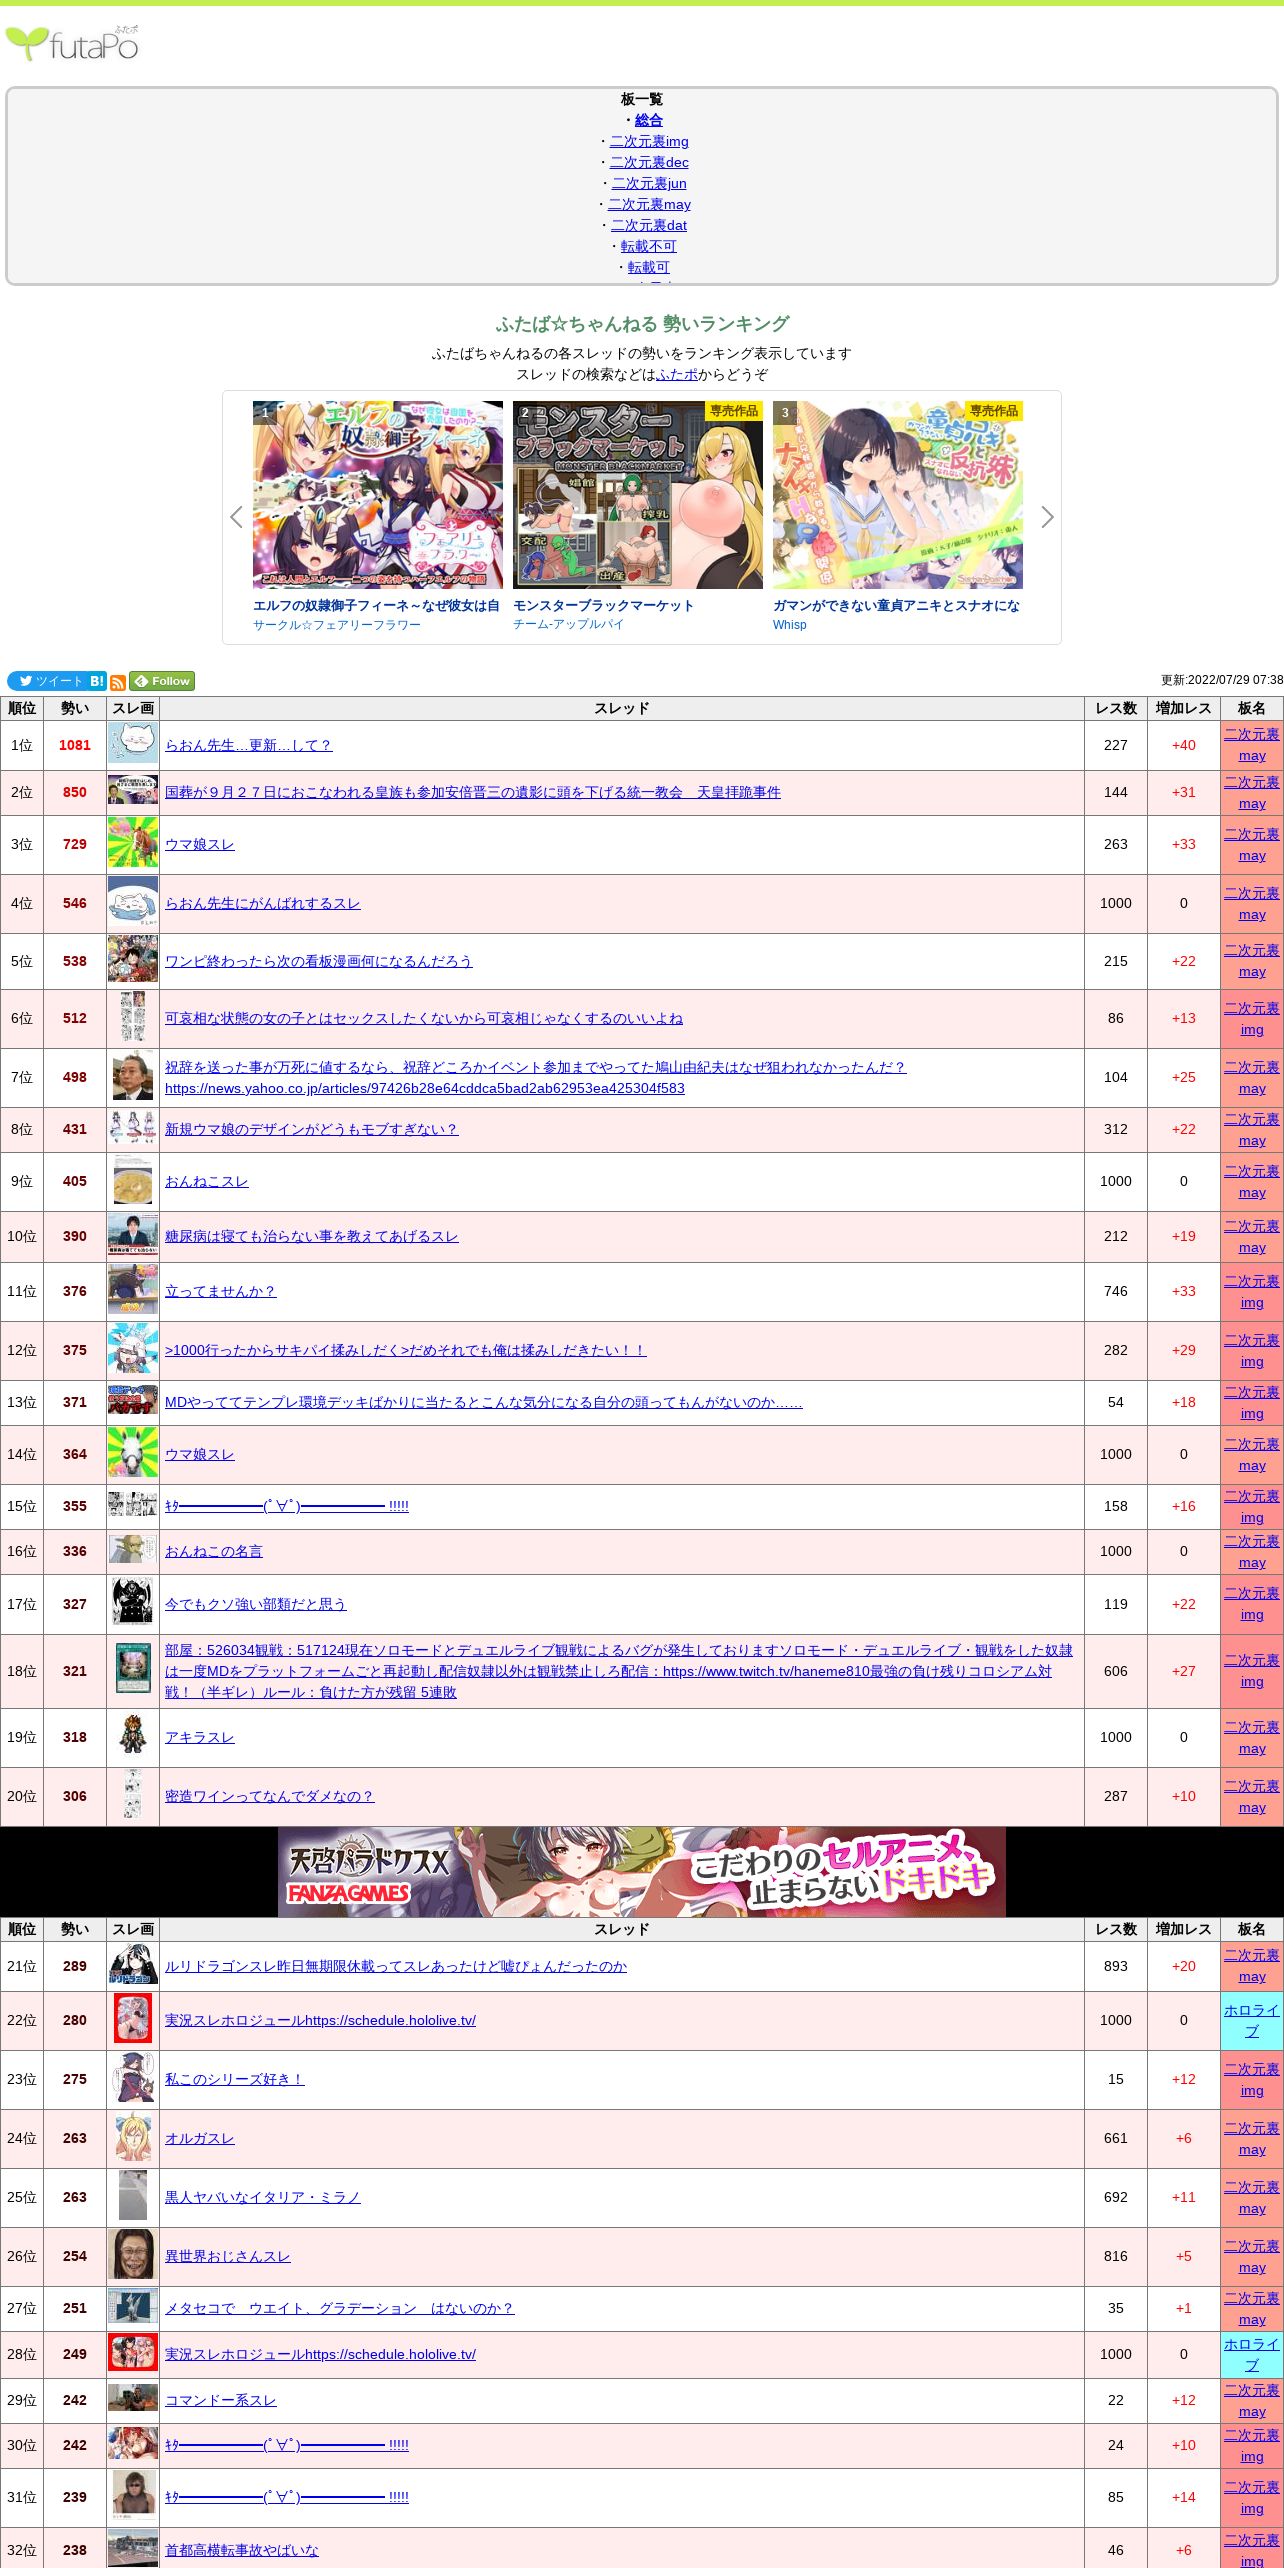
Task: Go to previous slide in ad carousel
Action: click(236, 517)
